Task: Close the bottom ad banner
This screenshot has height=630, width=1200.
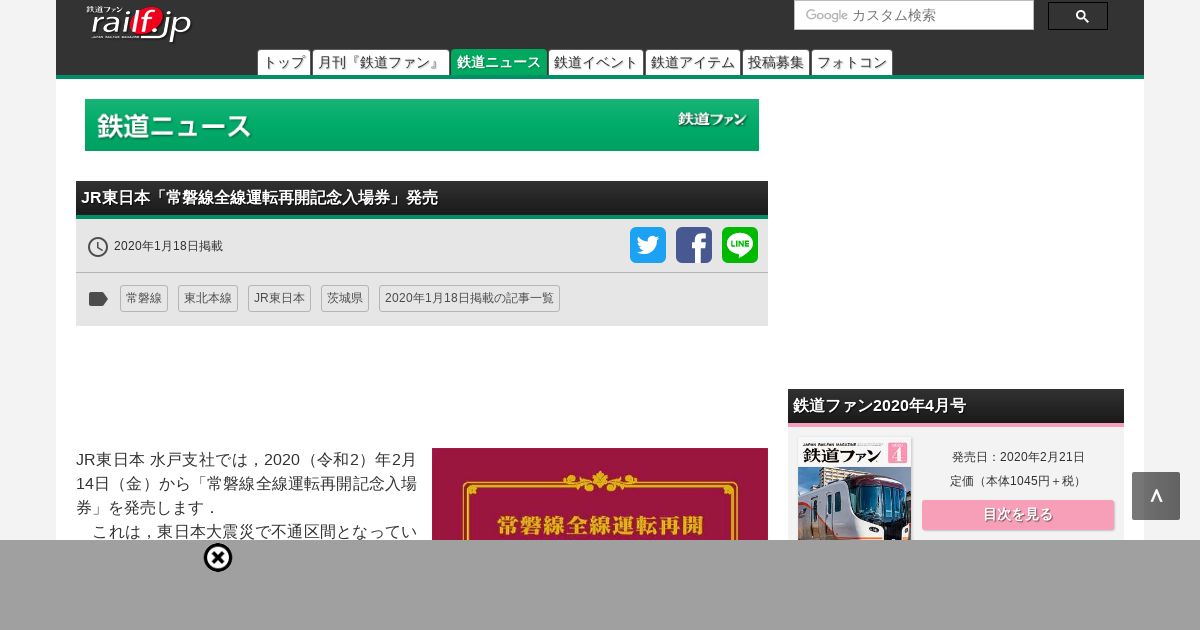Action: click(x=218, y=557)
